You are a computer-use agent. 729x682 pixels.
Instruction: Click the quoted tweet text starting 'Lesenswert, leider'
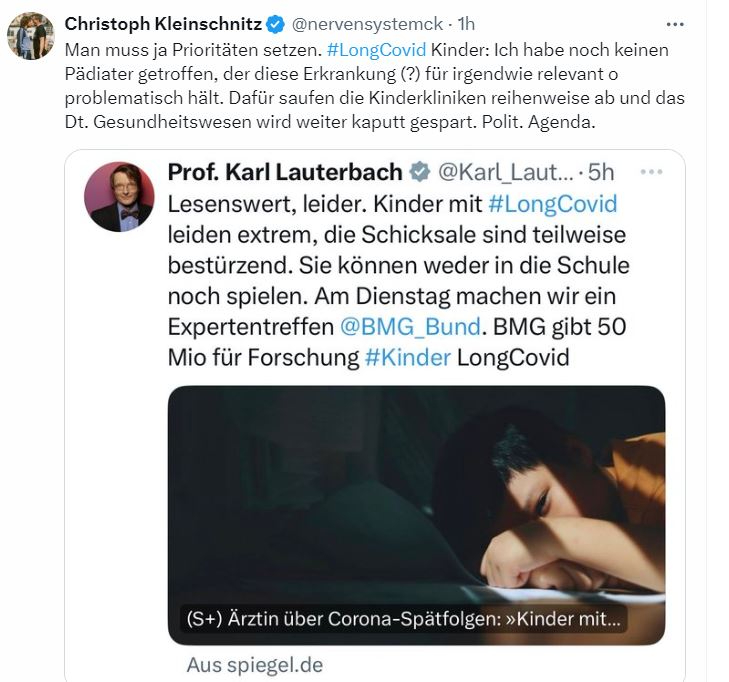click(390, 265)
